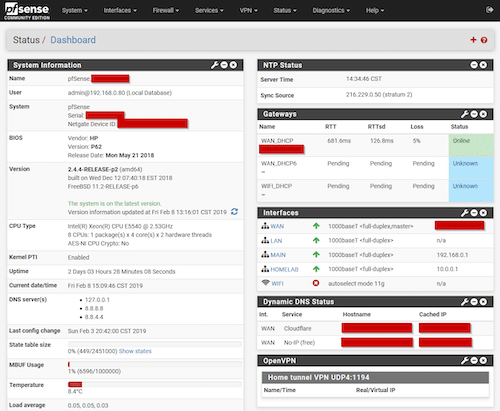500x411 pixels.
Task: Click the LAN network interface icon
Action: click(x=265, y=240)
